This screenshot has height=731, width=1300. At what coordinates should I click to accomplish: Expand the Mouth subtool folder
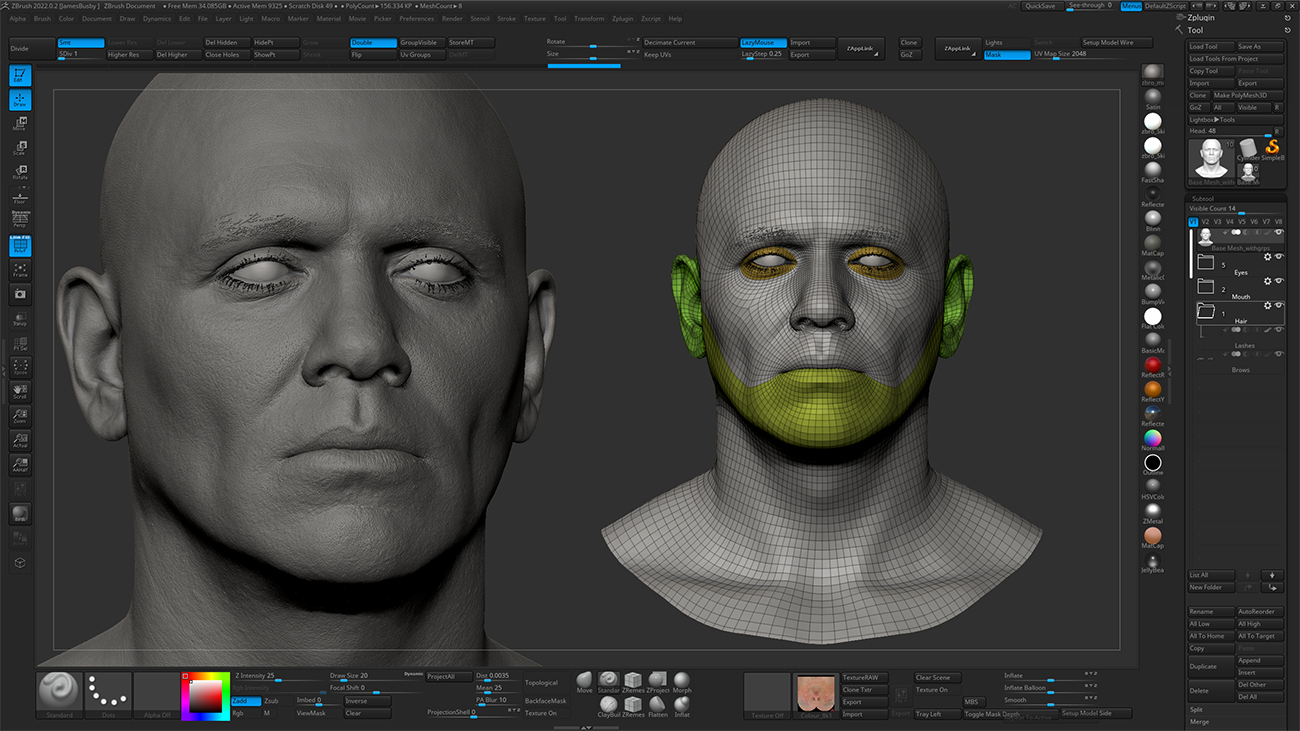[1206, 288]
